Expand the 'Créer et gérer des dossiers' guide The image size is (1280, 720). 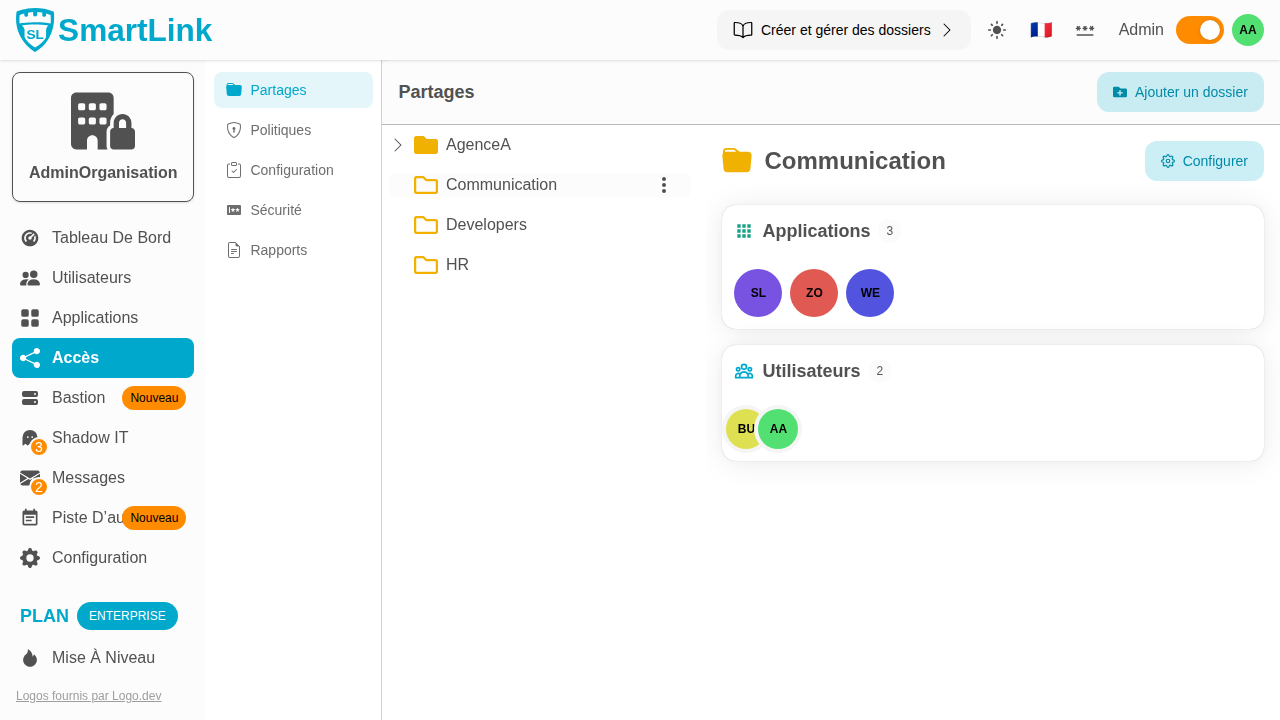coord(843,30)
